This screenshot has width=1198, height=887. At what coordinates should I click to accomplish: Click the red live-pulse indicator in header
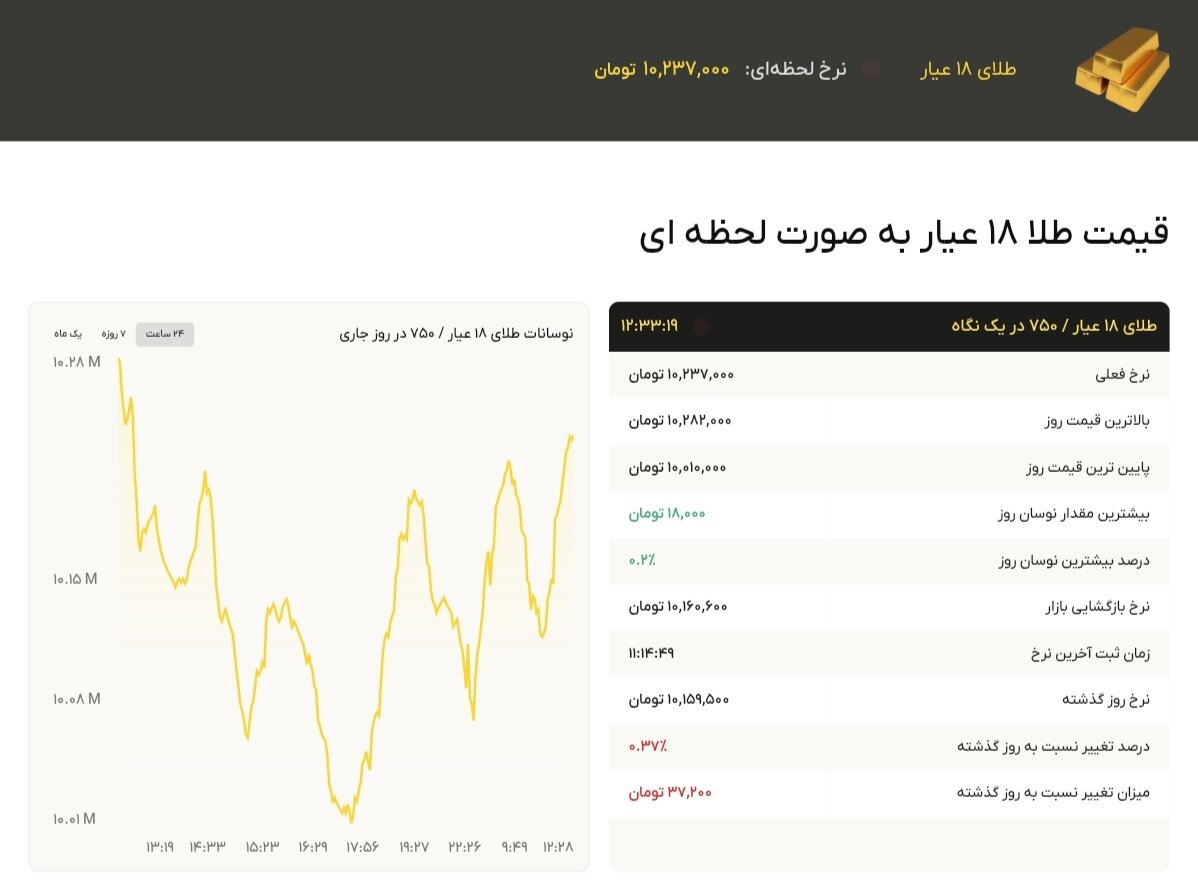click(x=872, y=69)
